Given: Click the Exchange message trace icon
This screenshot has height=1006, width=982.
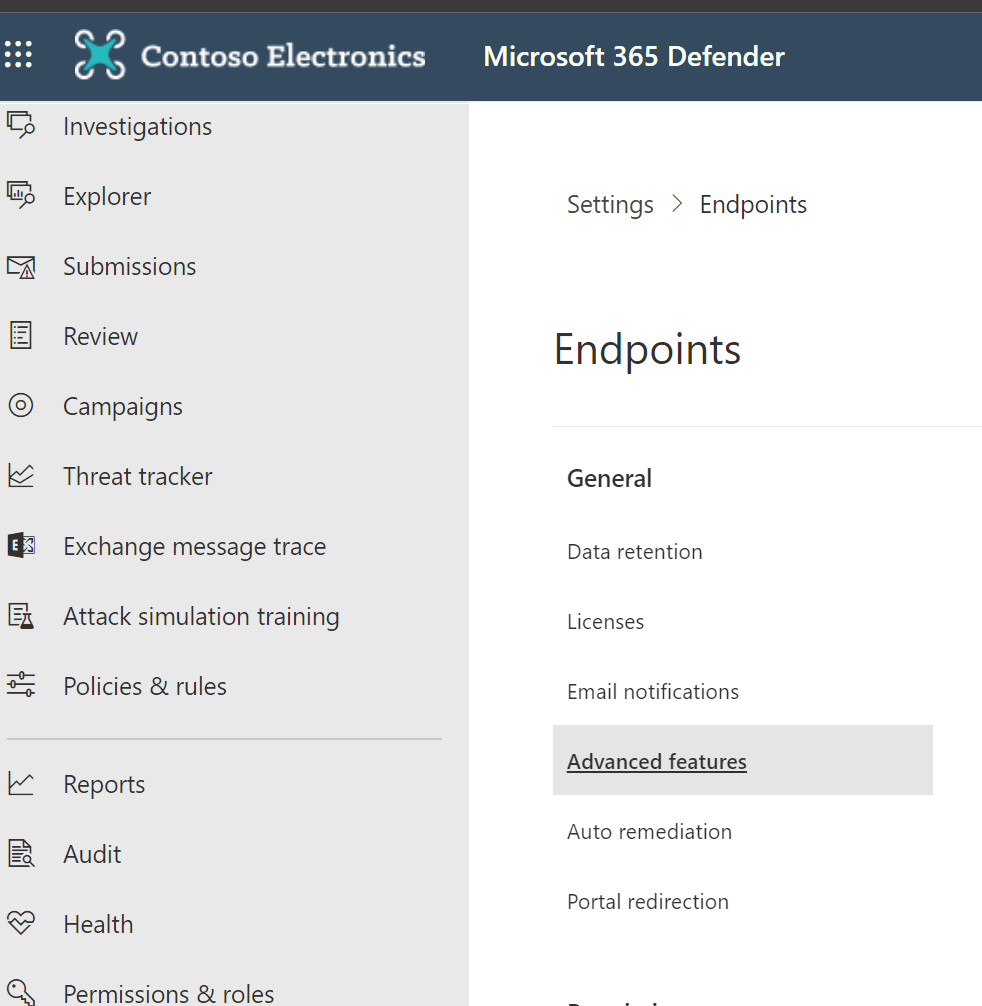Looking at the screenshot, I should 21,546.
